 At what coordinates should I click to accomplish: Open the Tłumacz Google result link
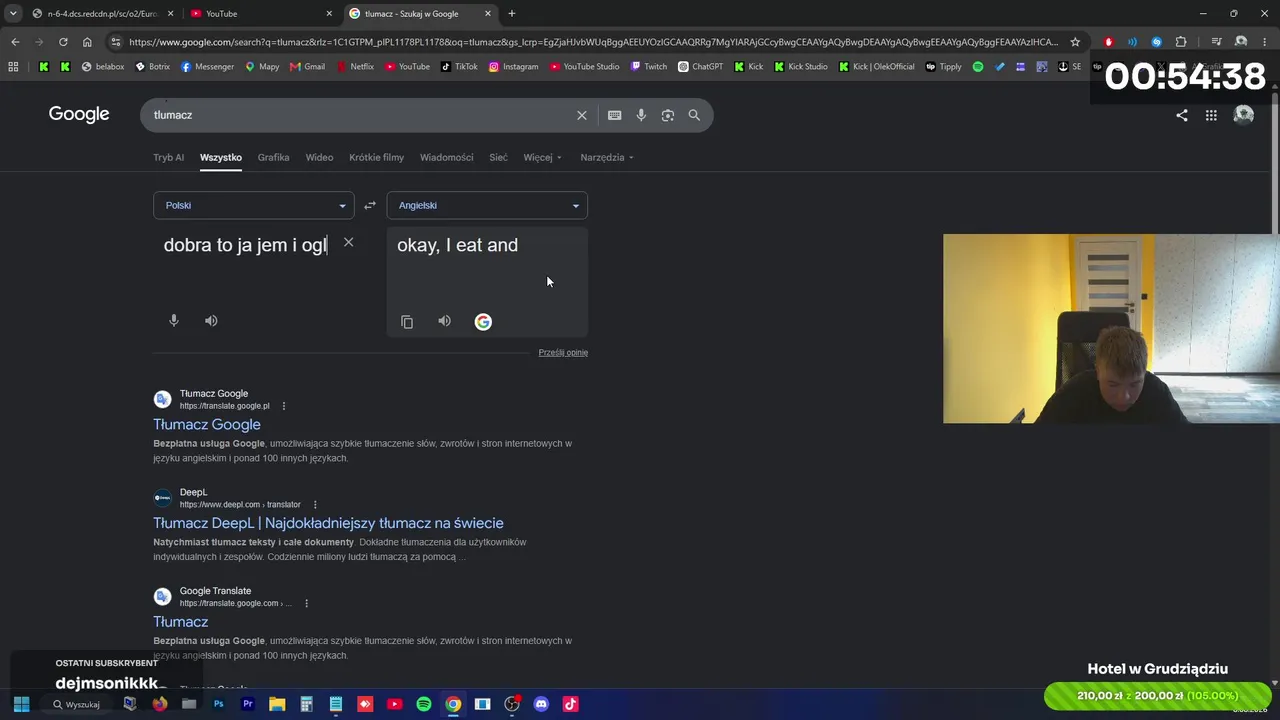click(x=207, y=424)
